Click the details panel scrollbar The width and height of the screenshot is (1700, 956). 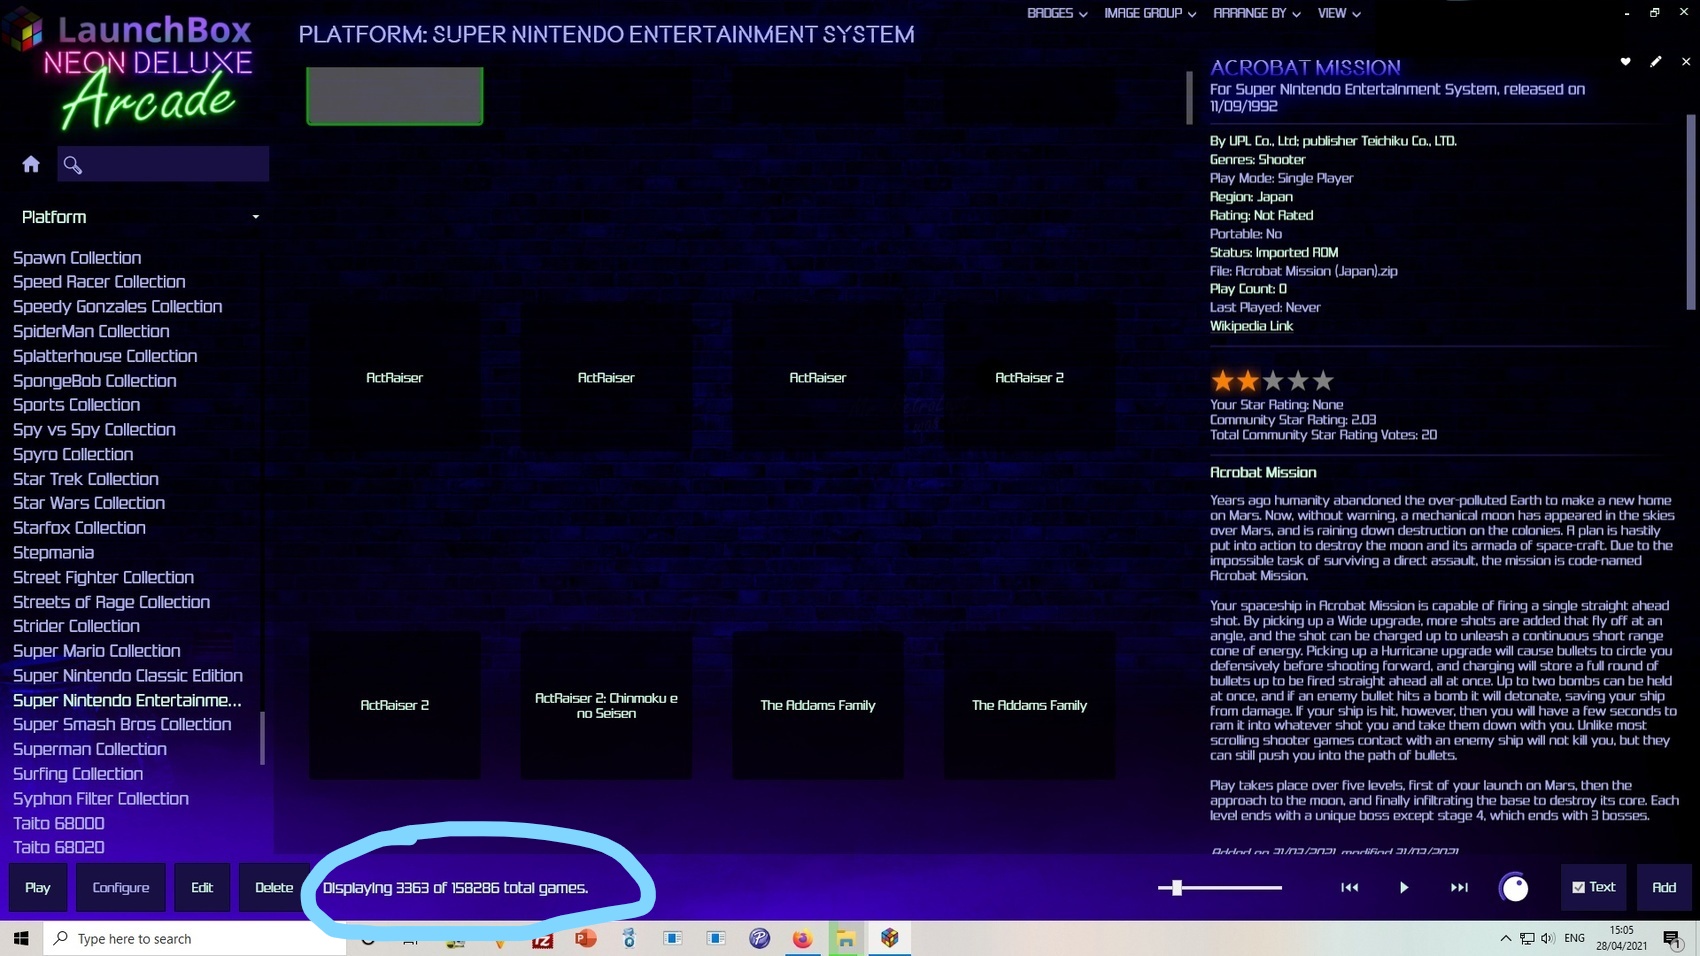coord(1691,214)
